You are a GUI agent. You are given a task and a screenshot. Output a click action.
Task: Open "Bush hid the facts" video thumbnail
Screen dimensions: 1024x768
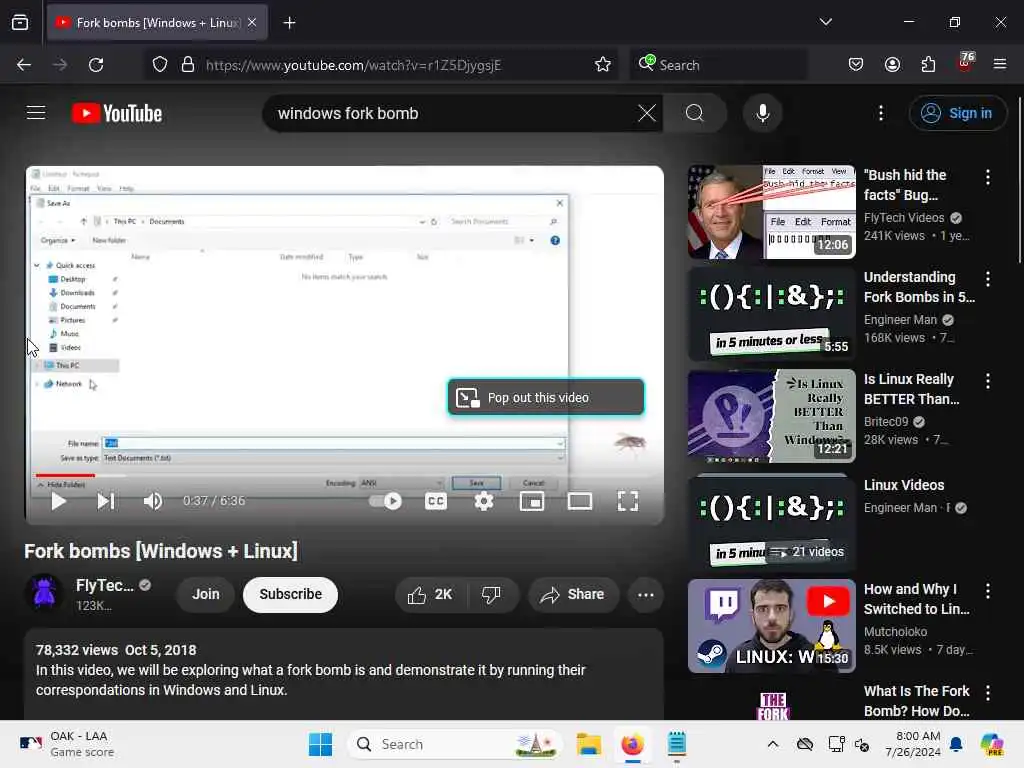(771, 212)
